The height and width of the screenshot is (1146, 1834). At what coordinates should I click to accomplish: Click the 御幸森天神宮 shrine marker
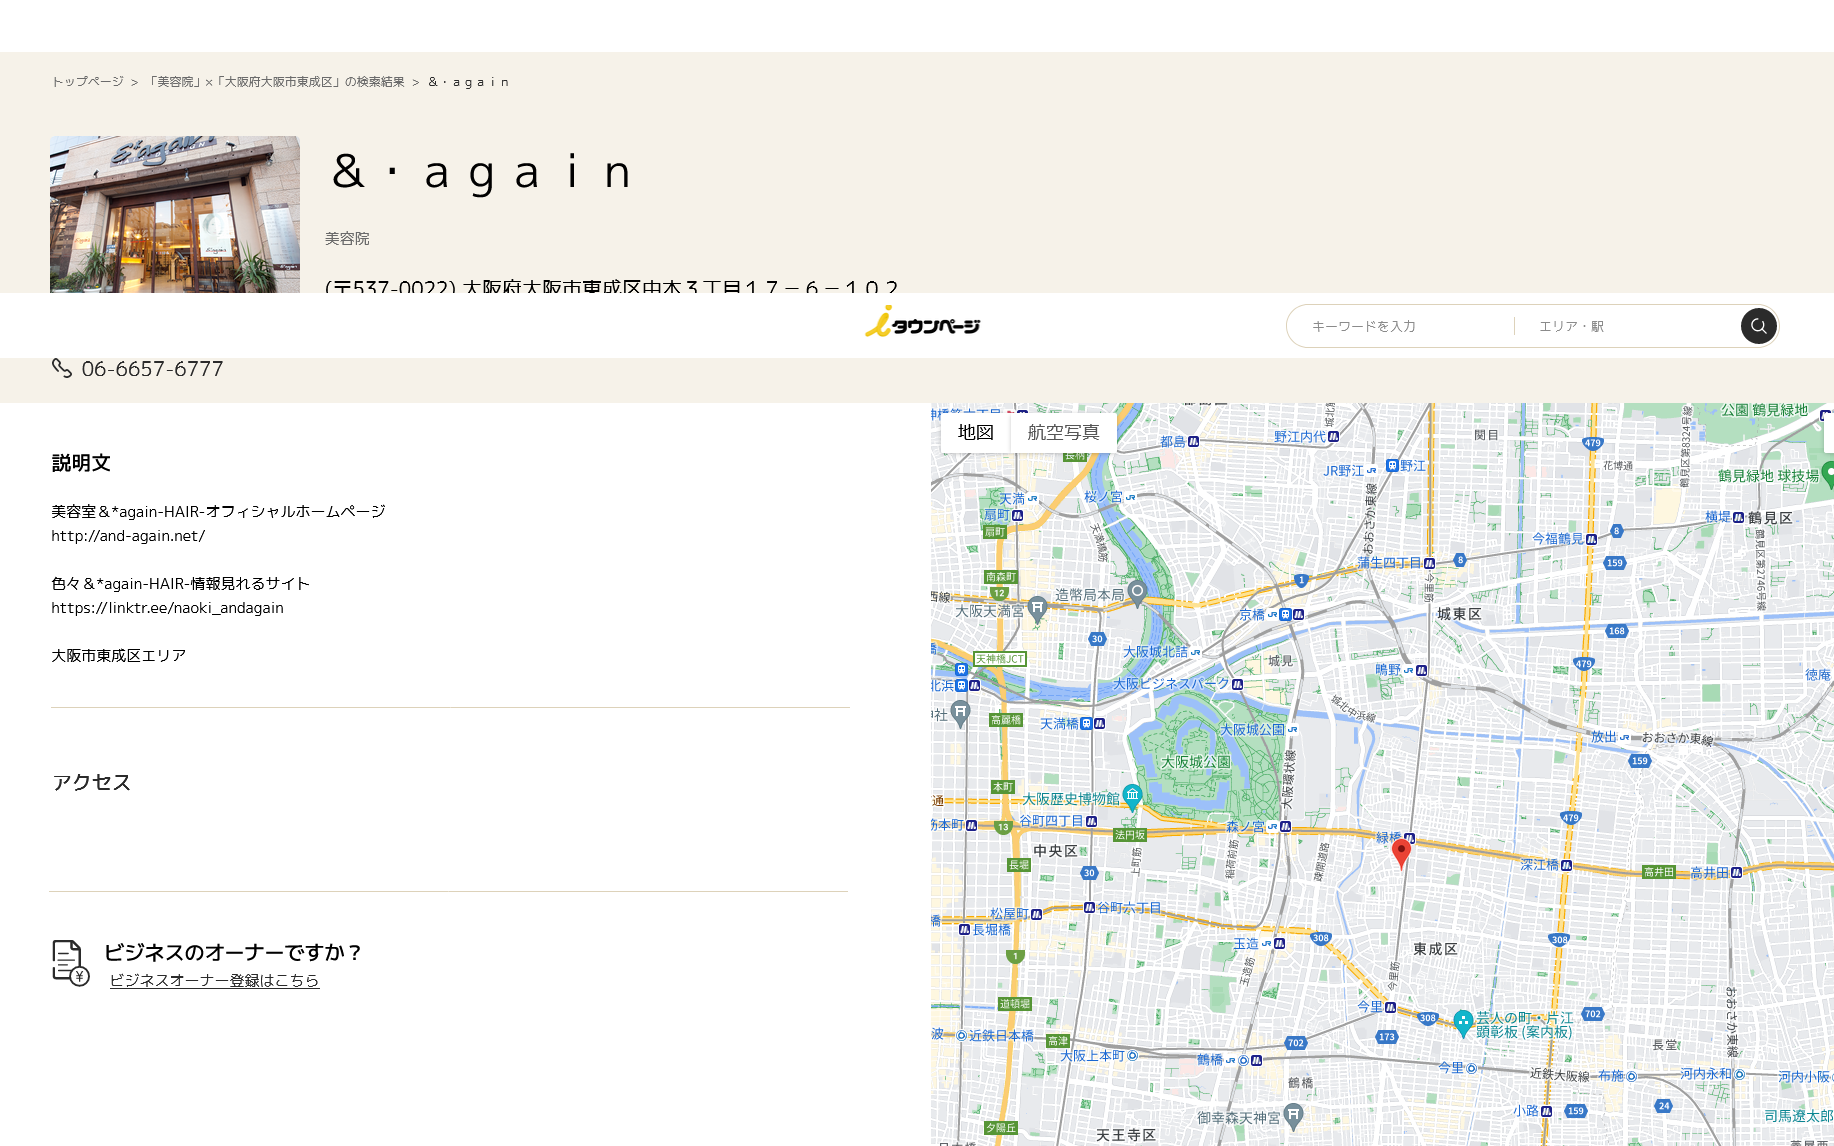[1293, 1113]
